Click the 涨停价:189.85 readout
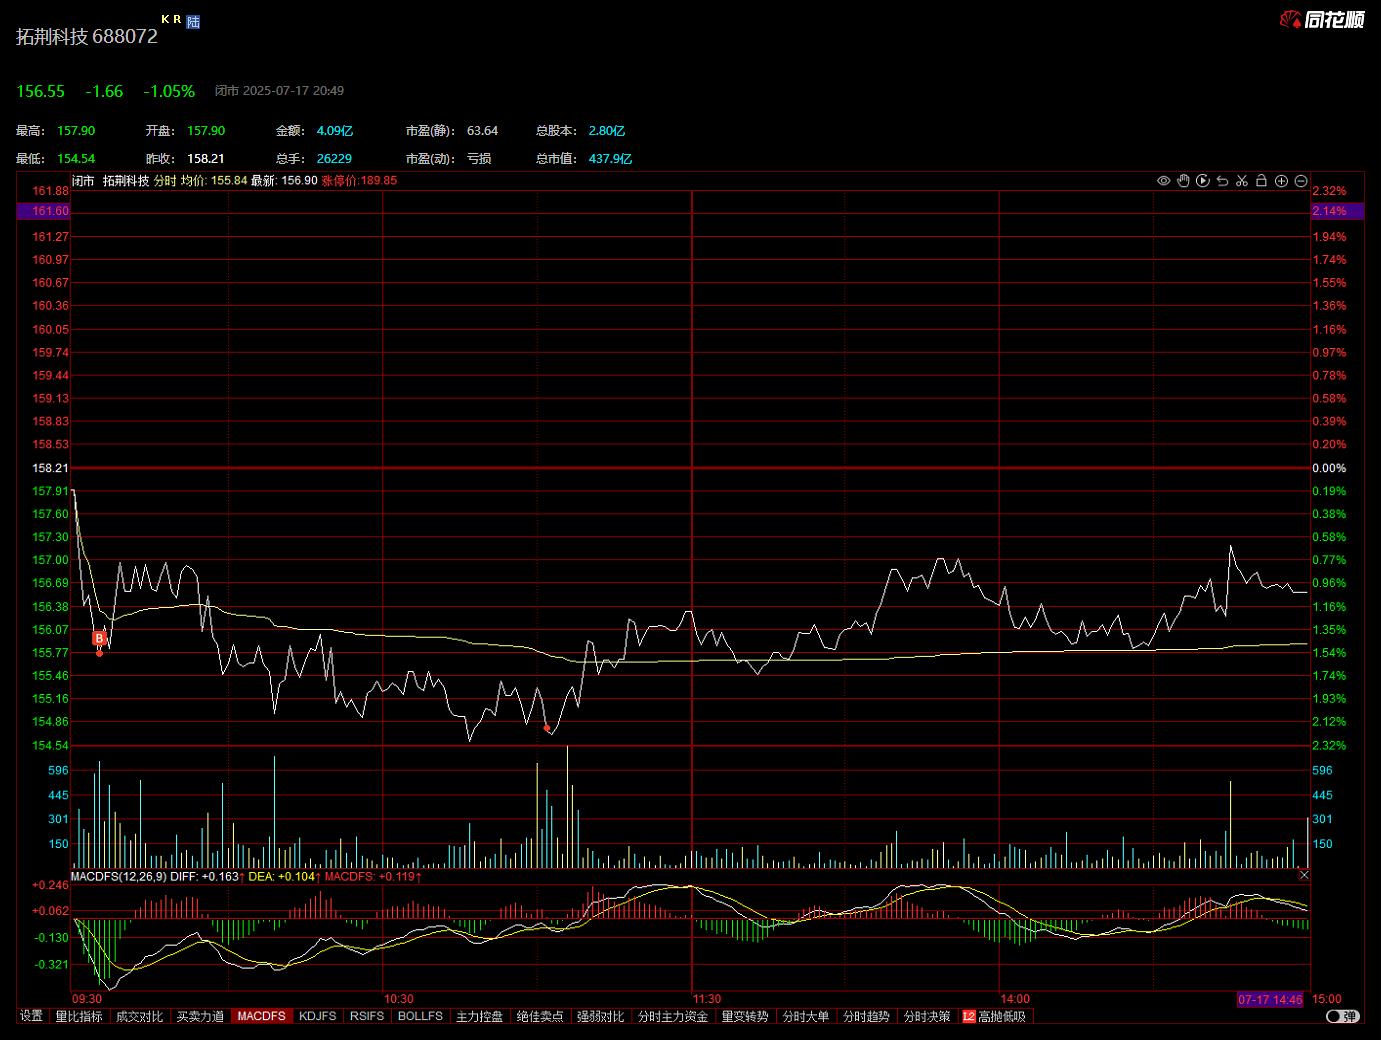The width and height of the screenshot is (1381, 1040). point(358,181)
